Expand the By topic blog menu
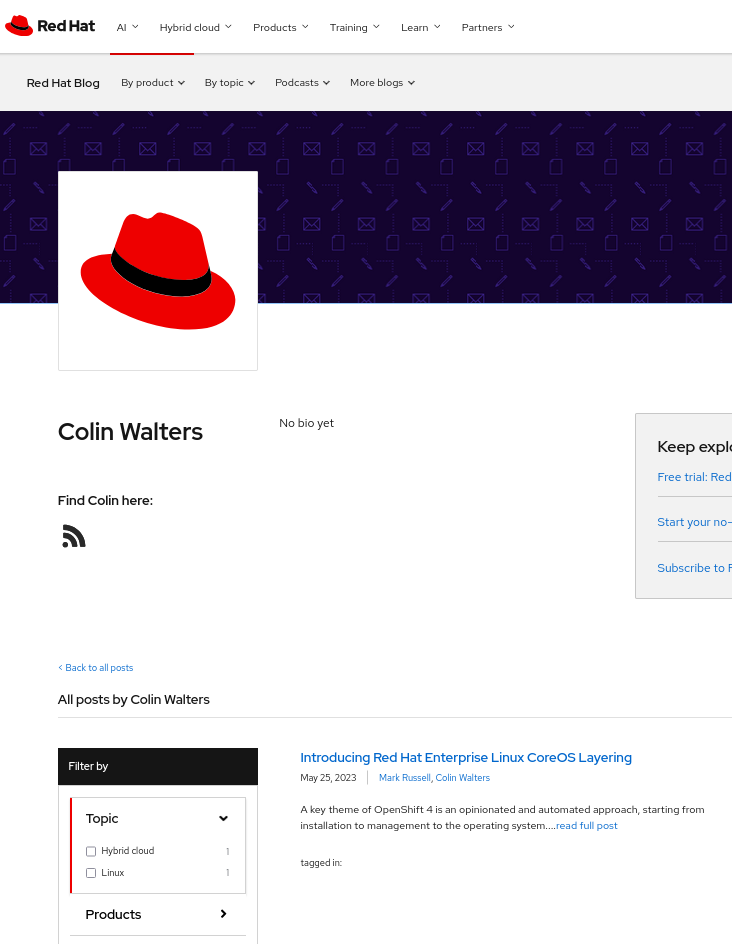 (230, 82)
